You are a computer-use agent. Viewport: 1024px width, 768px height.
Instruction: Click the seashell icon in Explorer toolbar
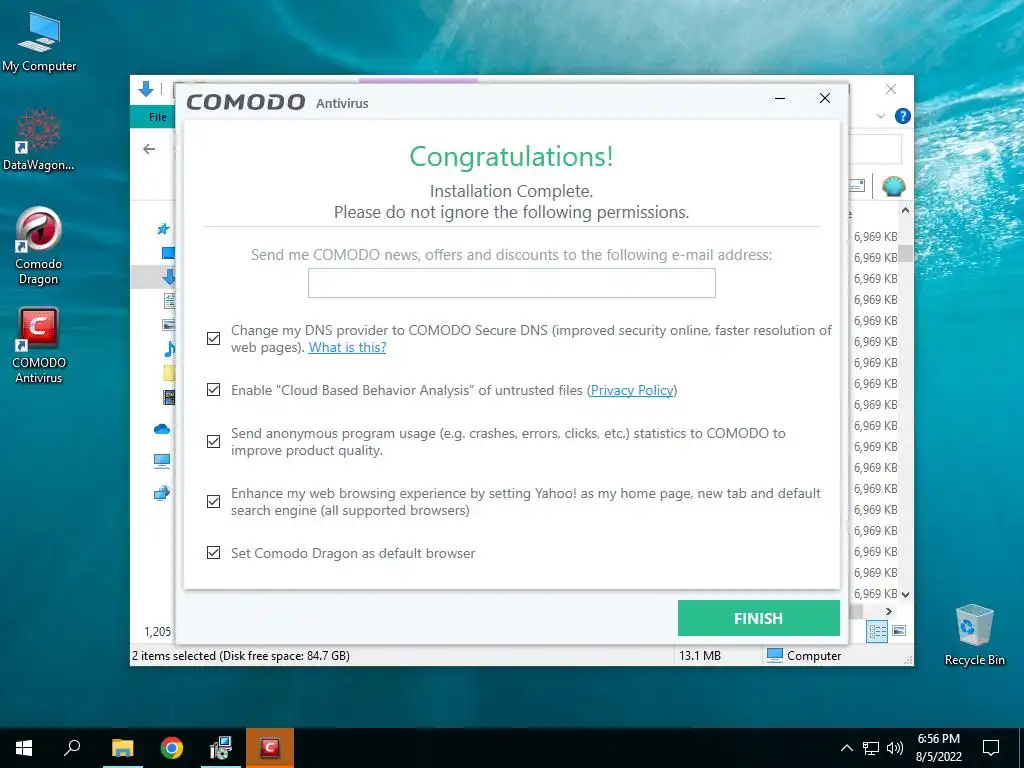coord(893,186)
